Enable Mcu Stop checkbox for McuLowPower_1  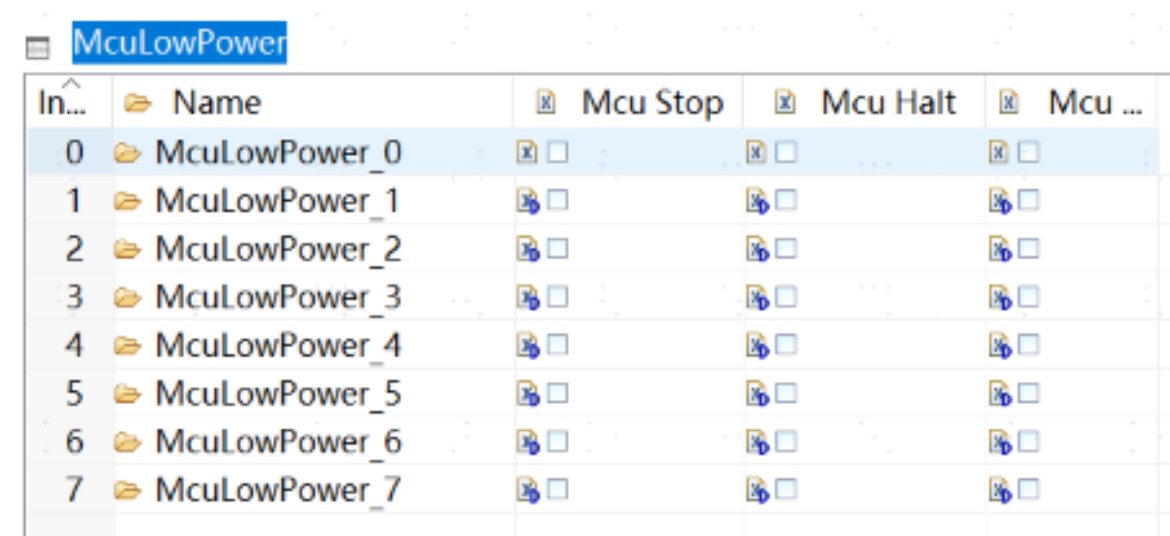click(558, 200)
